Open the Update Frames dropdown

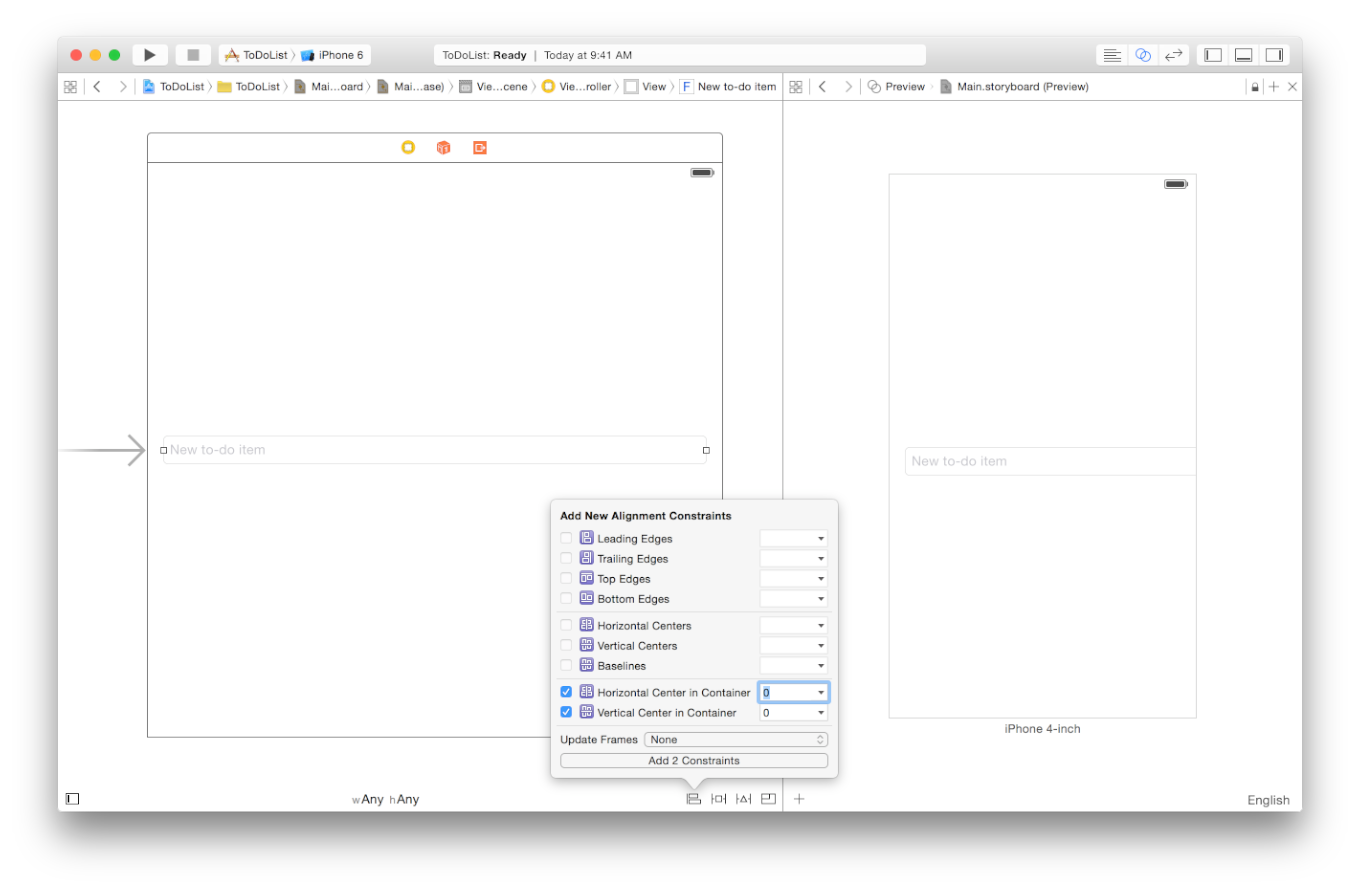coord(736,740)
